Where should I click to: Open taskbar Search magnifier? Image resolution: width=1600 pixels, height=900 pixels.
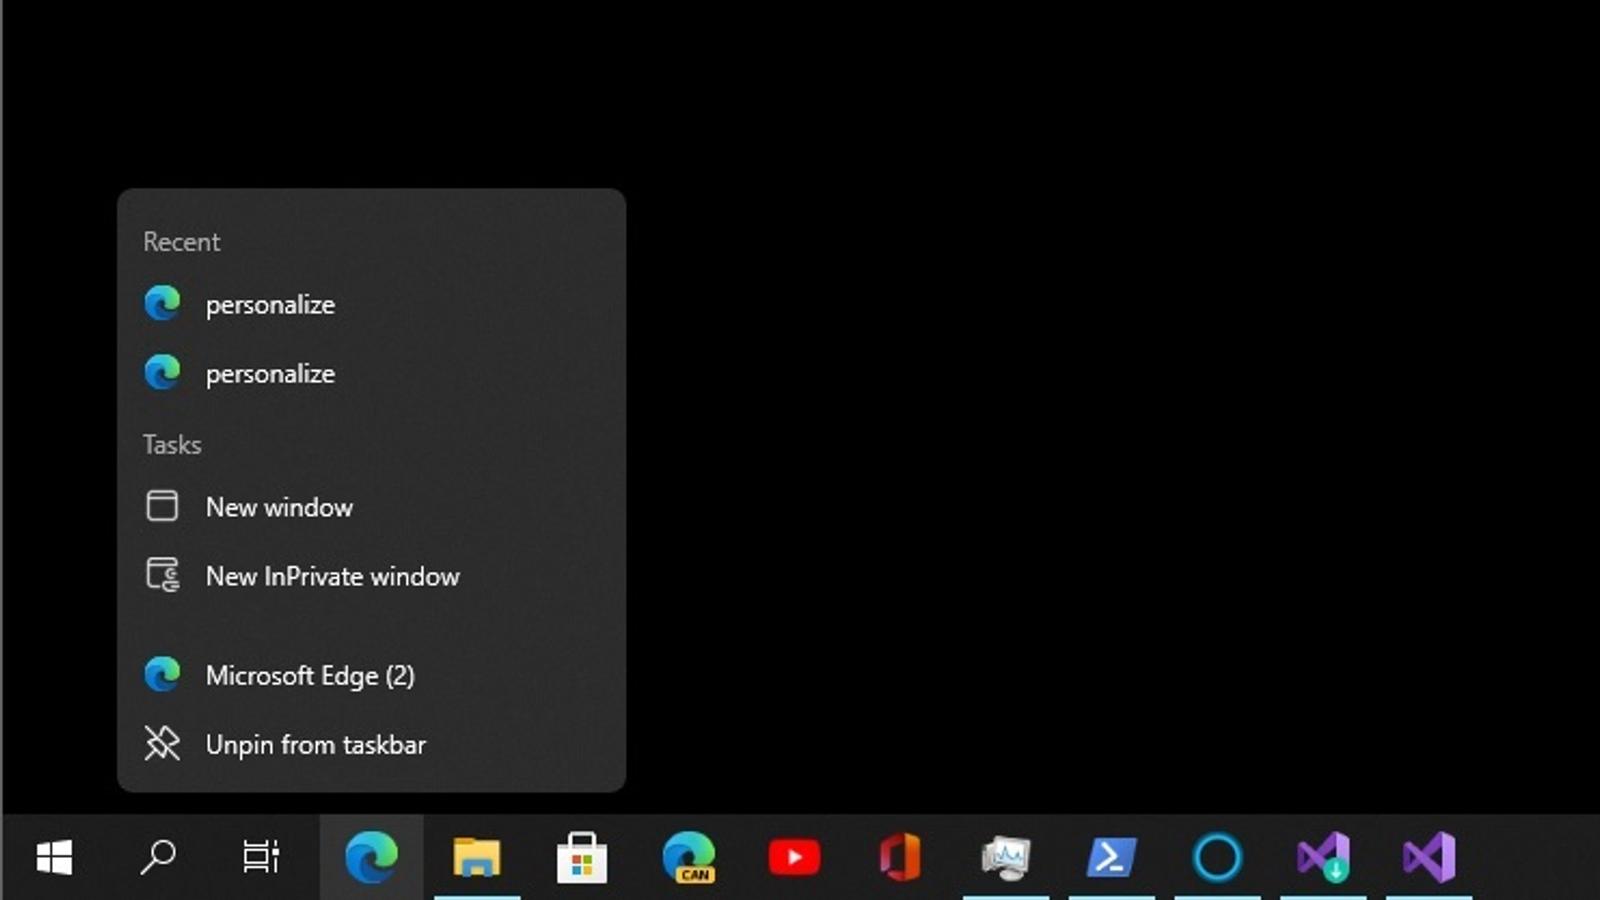pos(158,857)
